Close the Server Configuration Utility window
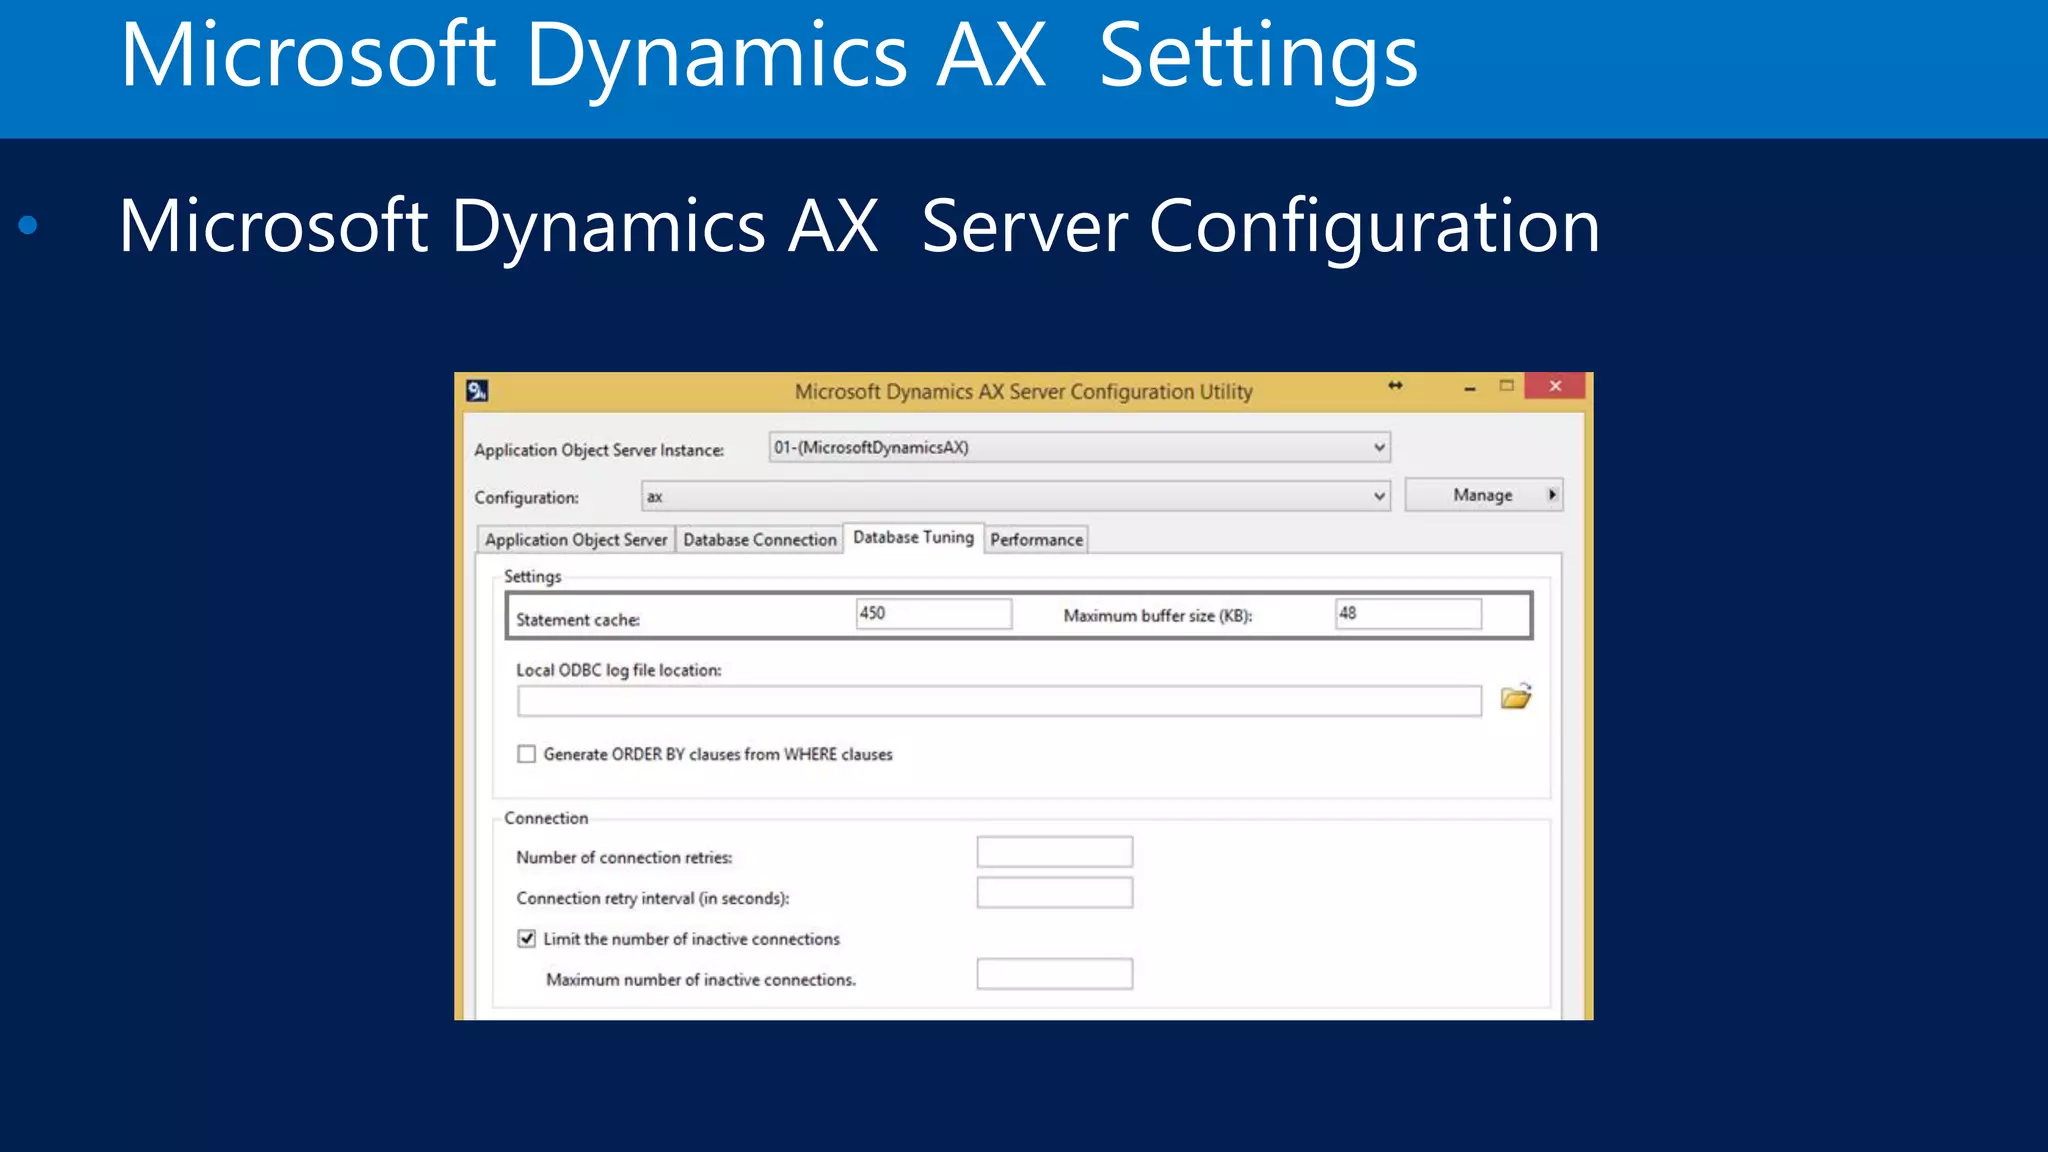 [x=1554, y=386]
